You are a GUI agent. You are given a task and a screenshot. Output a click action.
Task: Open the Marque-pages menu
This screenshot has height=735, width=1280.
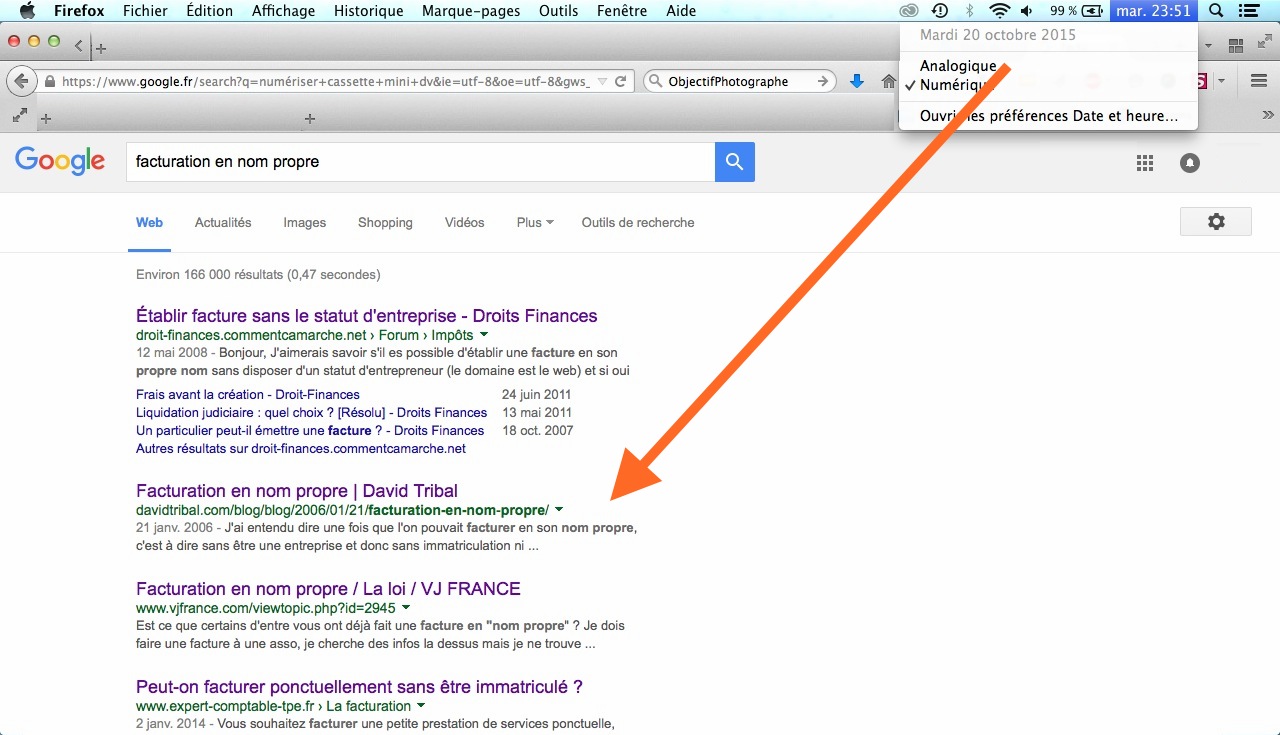click(x=471, y=11)
